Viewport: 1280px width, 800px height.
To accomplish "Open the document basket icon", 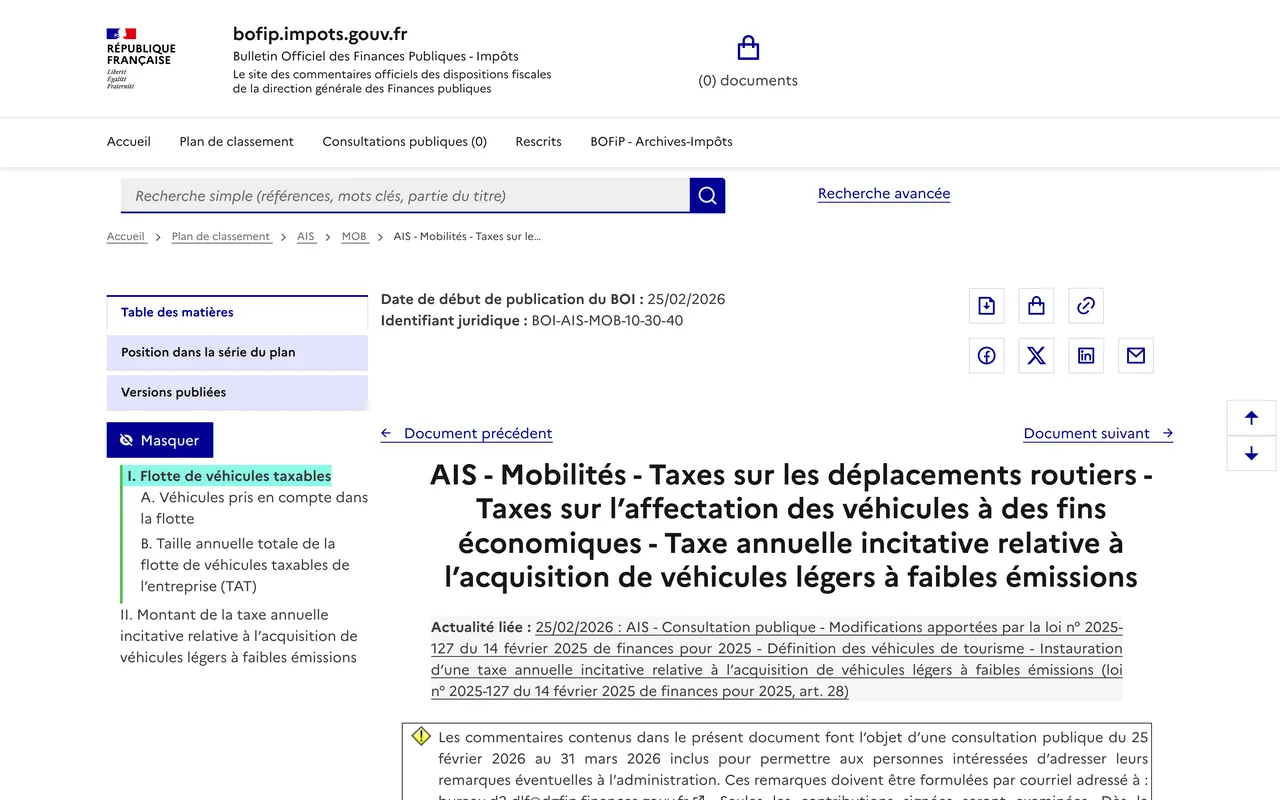I will click(x=748, y=48).
